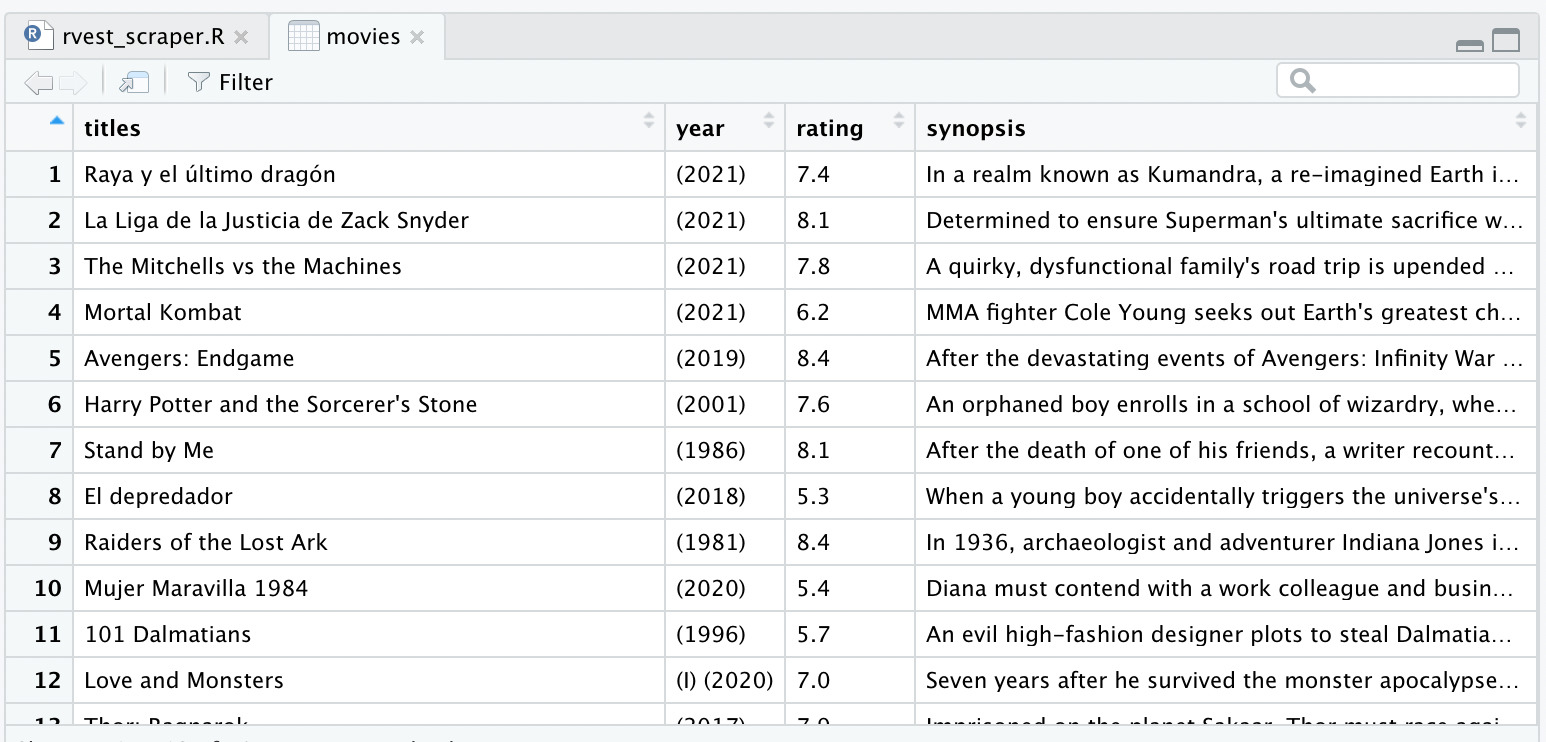Select the Avengers: Endgame title cell
The image size is (1546, 742).
point(369,358)
